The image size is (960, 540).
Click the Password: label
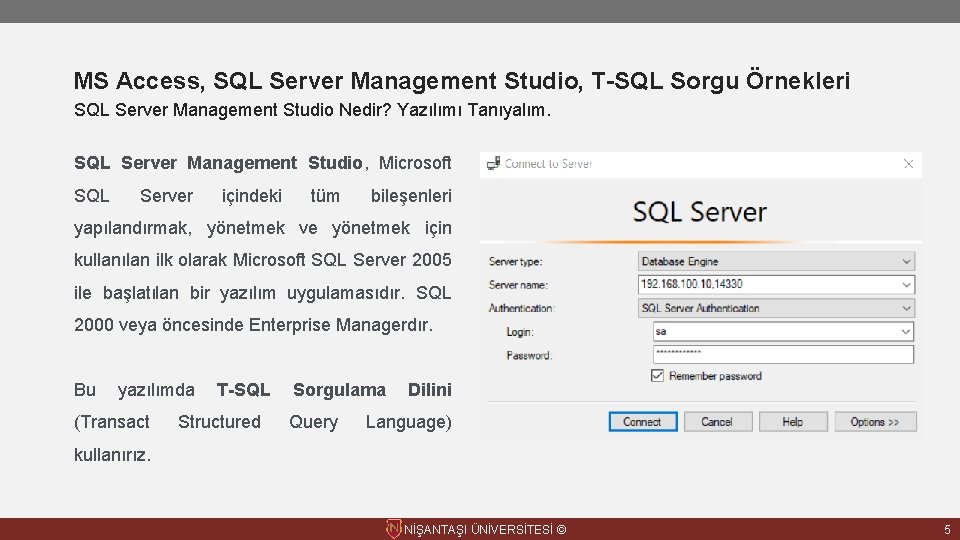[529, 356]
